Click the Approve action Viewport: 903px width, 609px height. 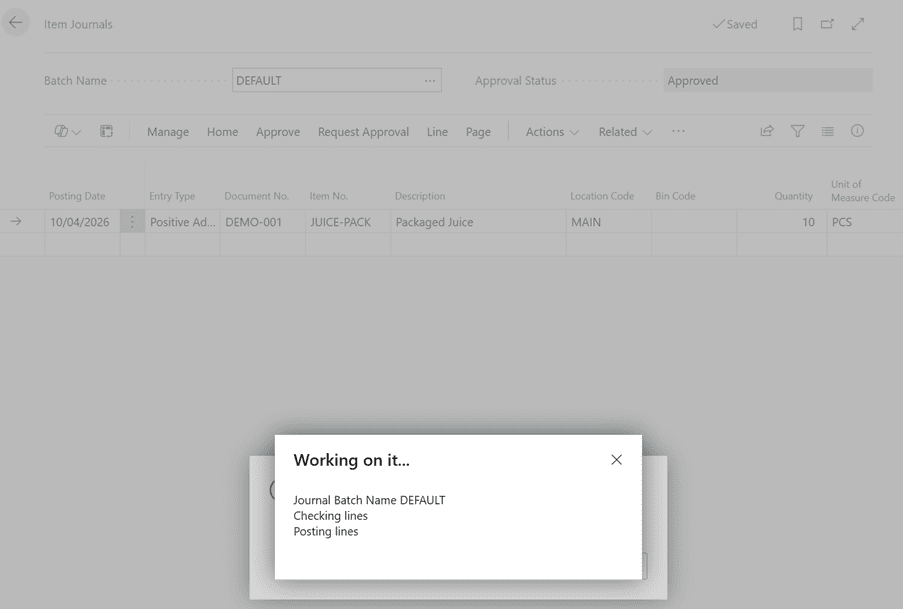pyautogui.click(x=278, y=132)
